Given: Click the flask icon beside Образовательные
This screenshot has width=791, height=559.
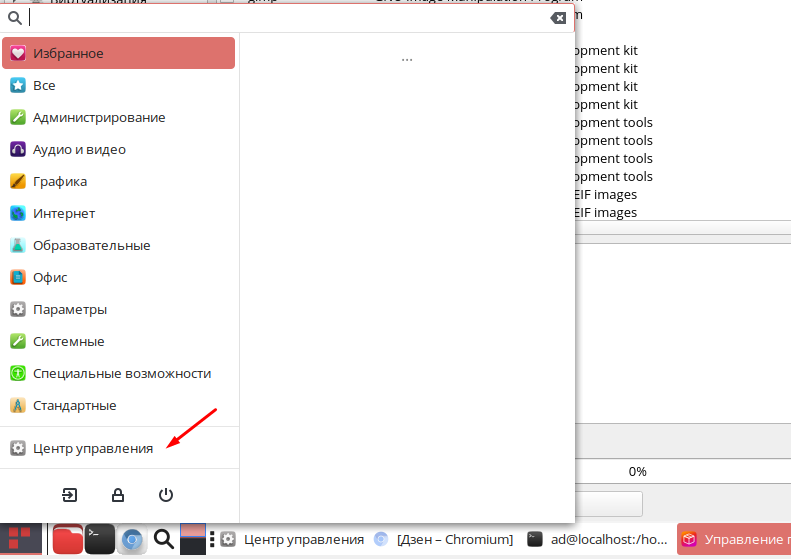Looking at the screenshot, I should [x=18, y=245].
